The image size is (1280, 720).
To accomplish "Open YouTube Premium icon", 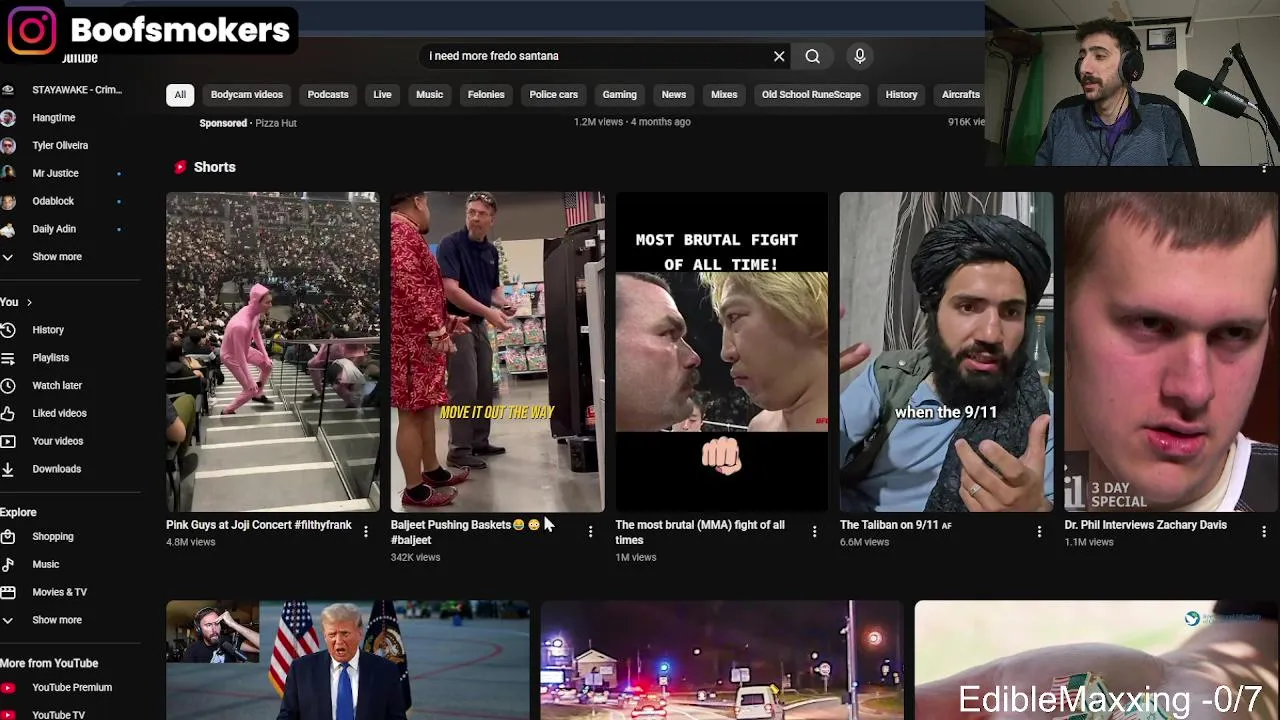I will [8, 688].
